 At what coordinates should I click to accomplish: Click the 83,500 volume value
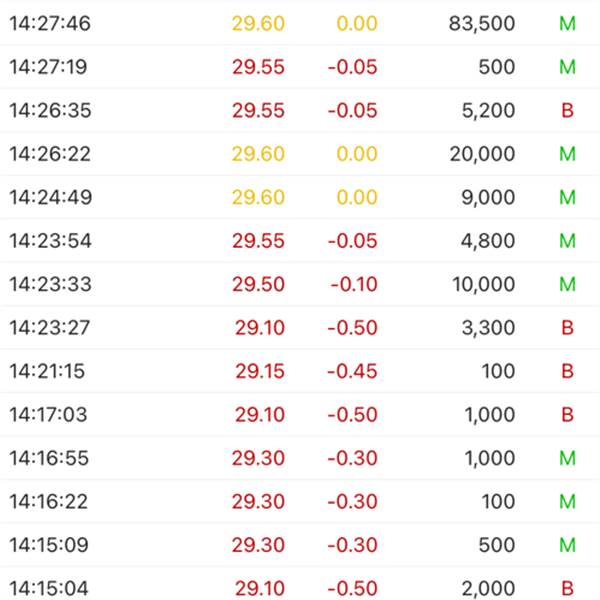(482, 23)
